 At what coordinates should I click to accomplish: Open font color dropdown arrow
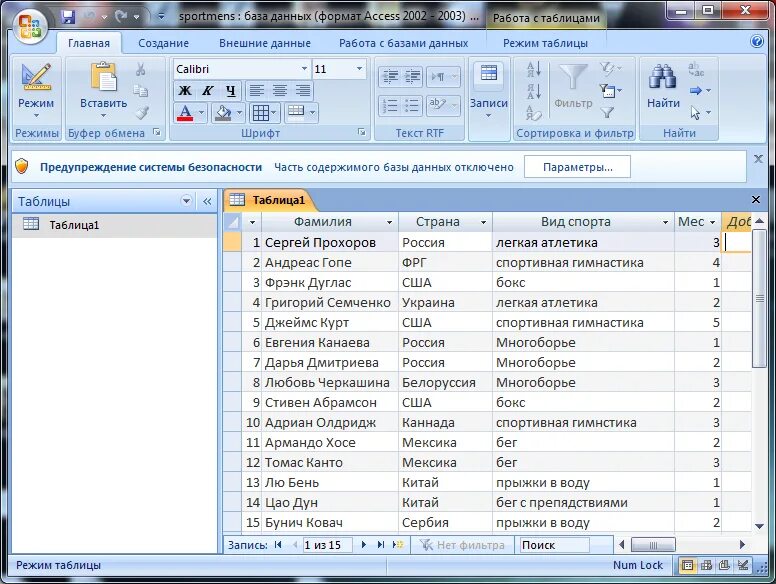tap(201, 113)
